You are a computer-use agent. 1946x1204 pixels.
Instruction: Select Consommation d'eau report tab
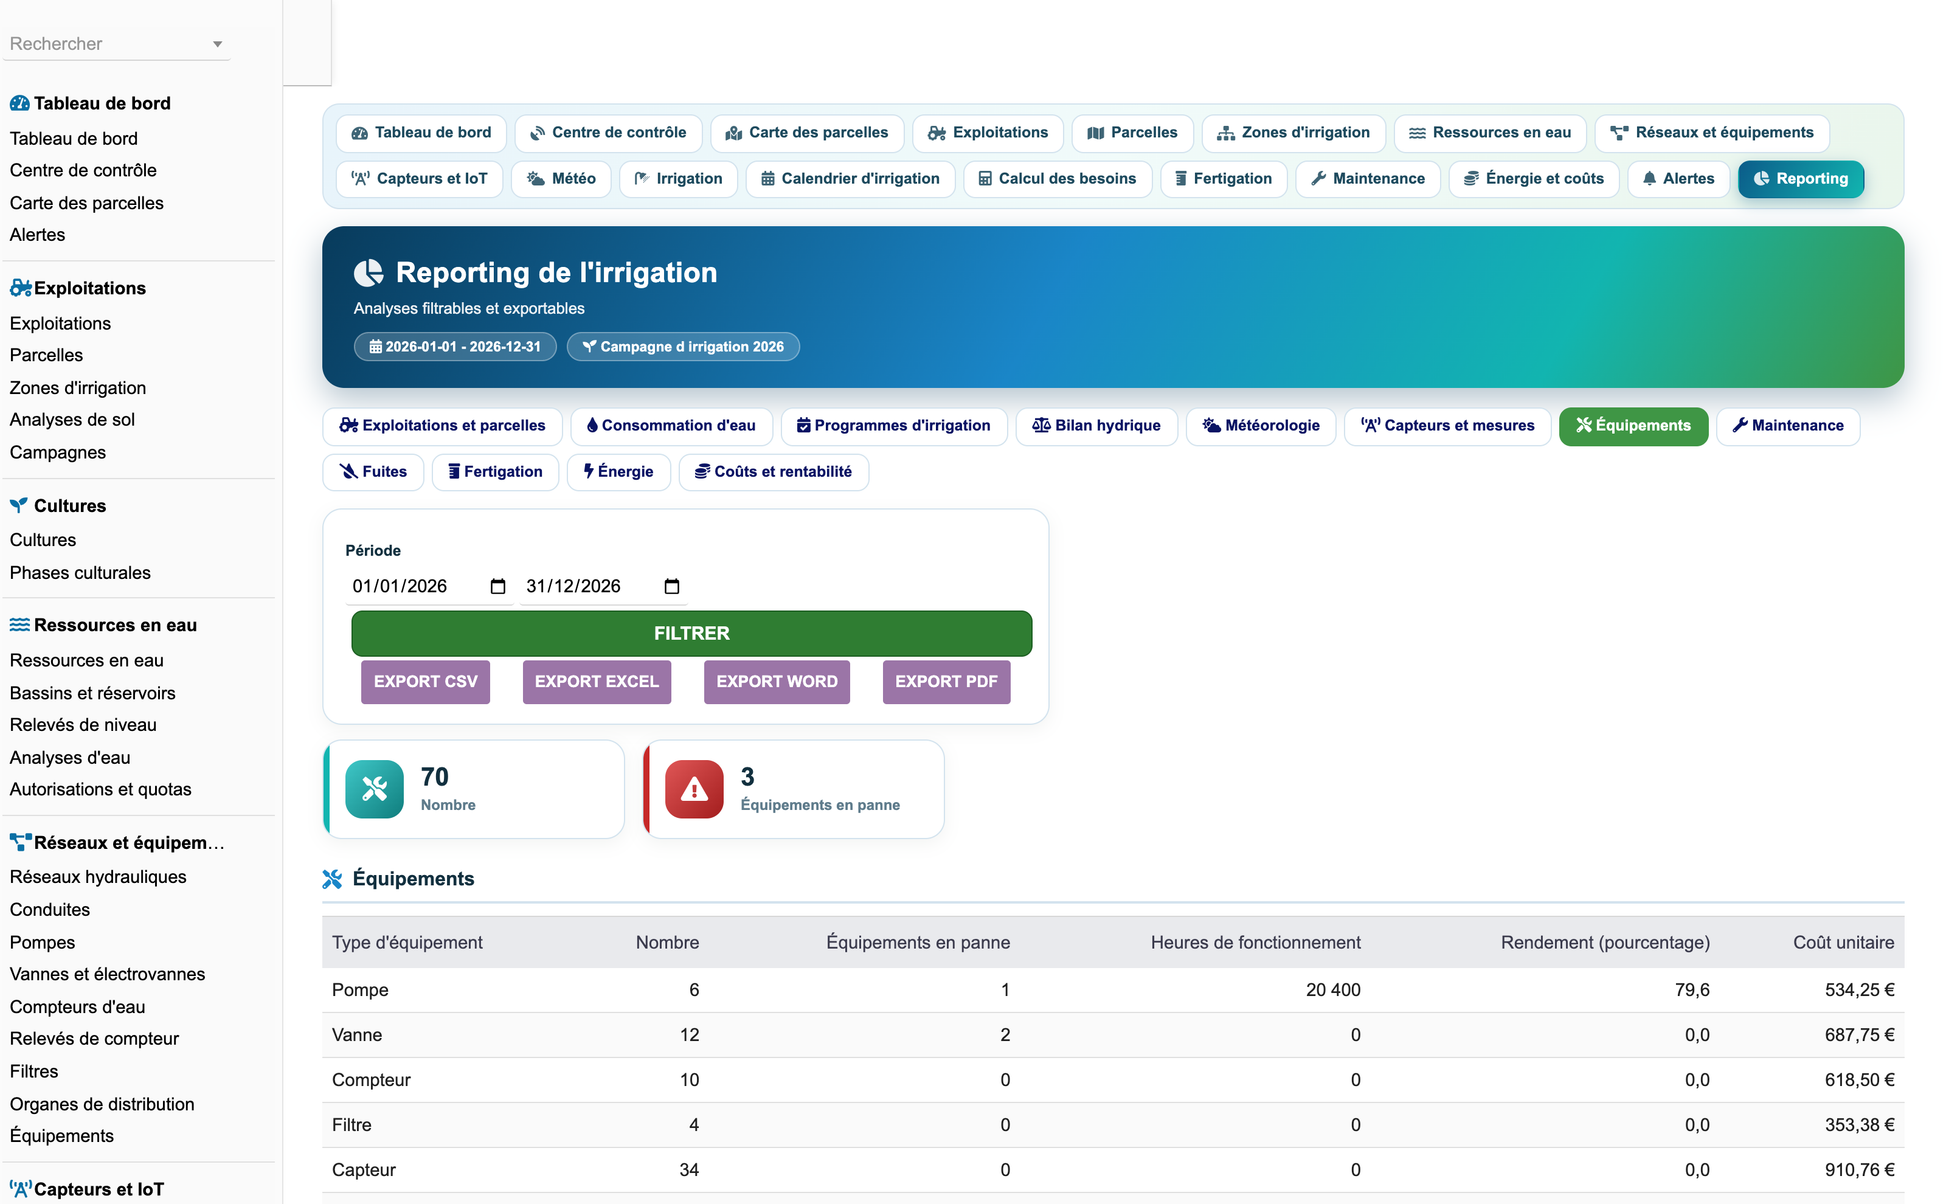pos(671,426)
